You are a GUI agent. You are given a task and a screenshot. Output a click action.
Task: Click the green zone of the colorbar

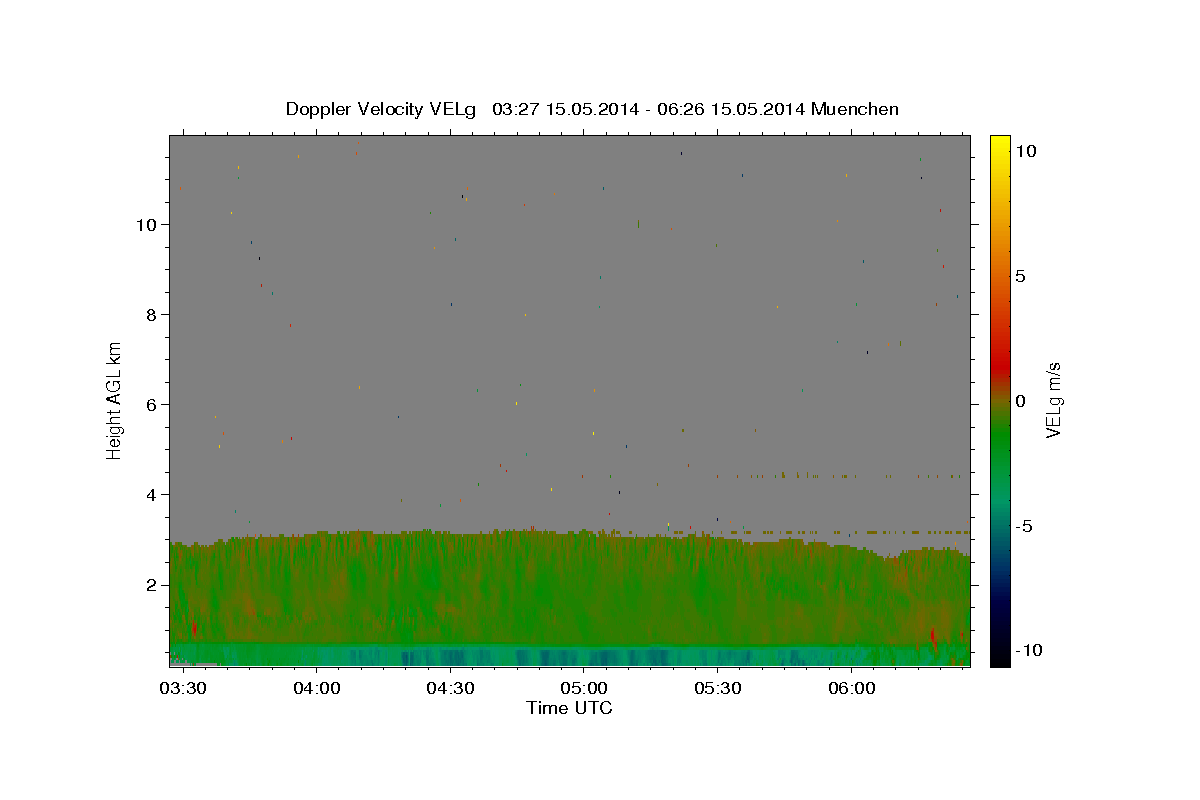[x=999, y=450]
